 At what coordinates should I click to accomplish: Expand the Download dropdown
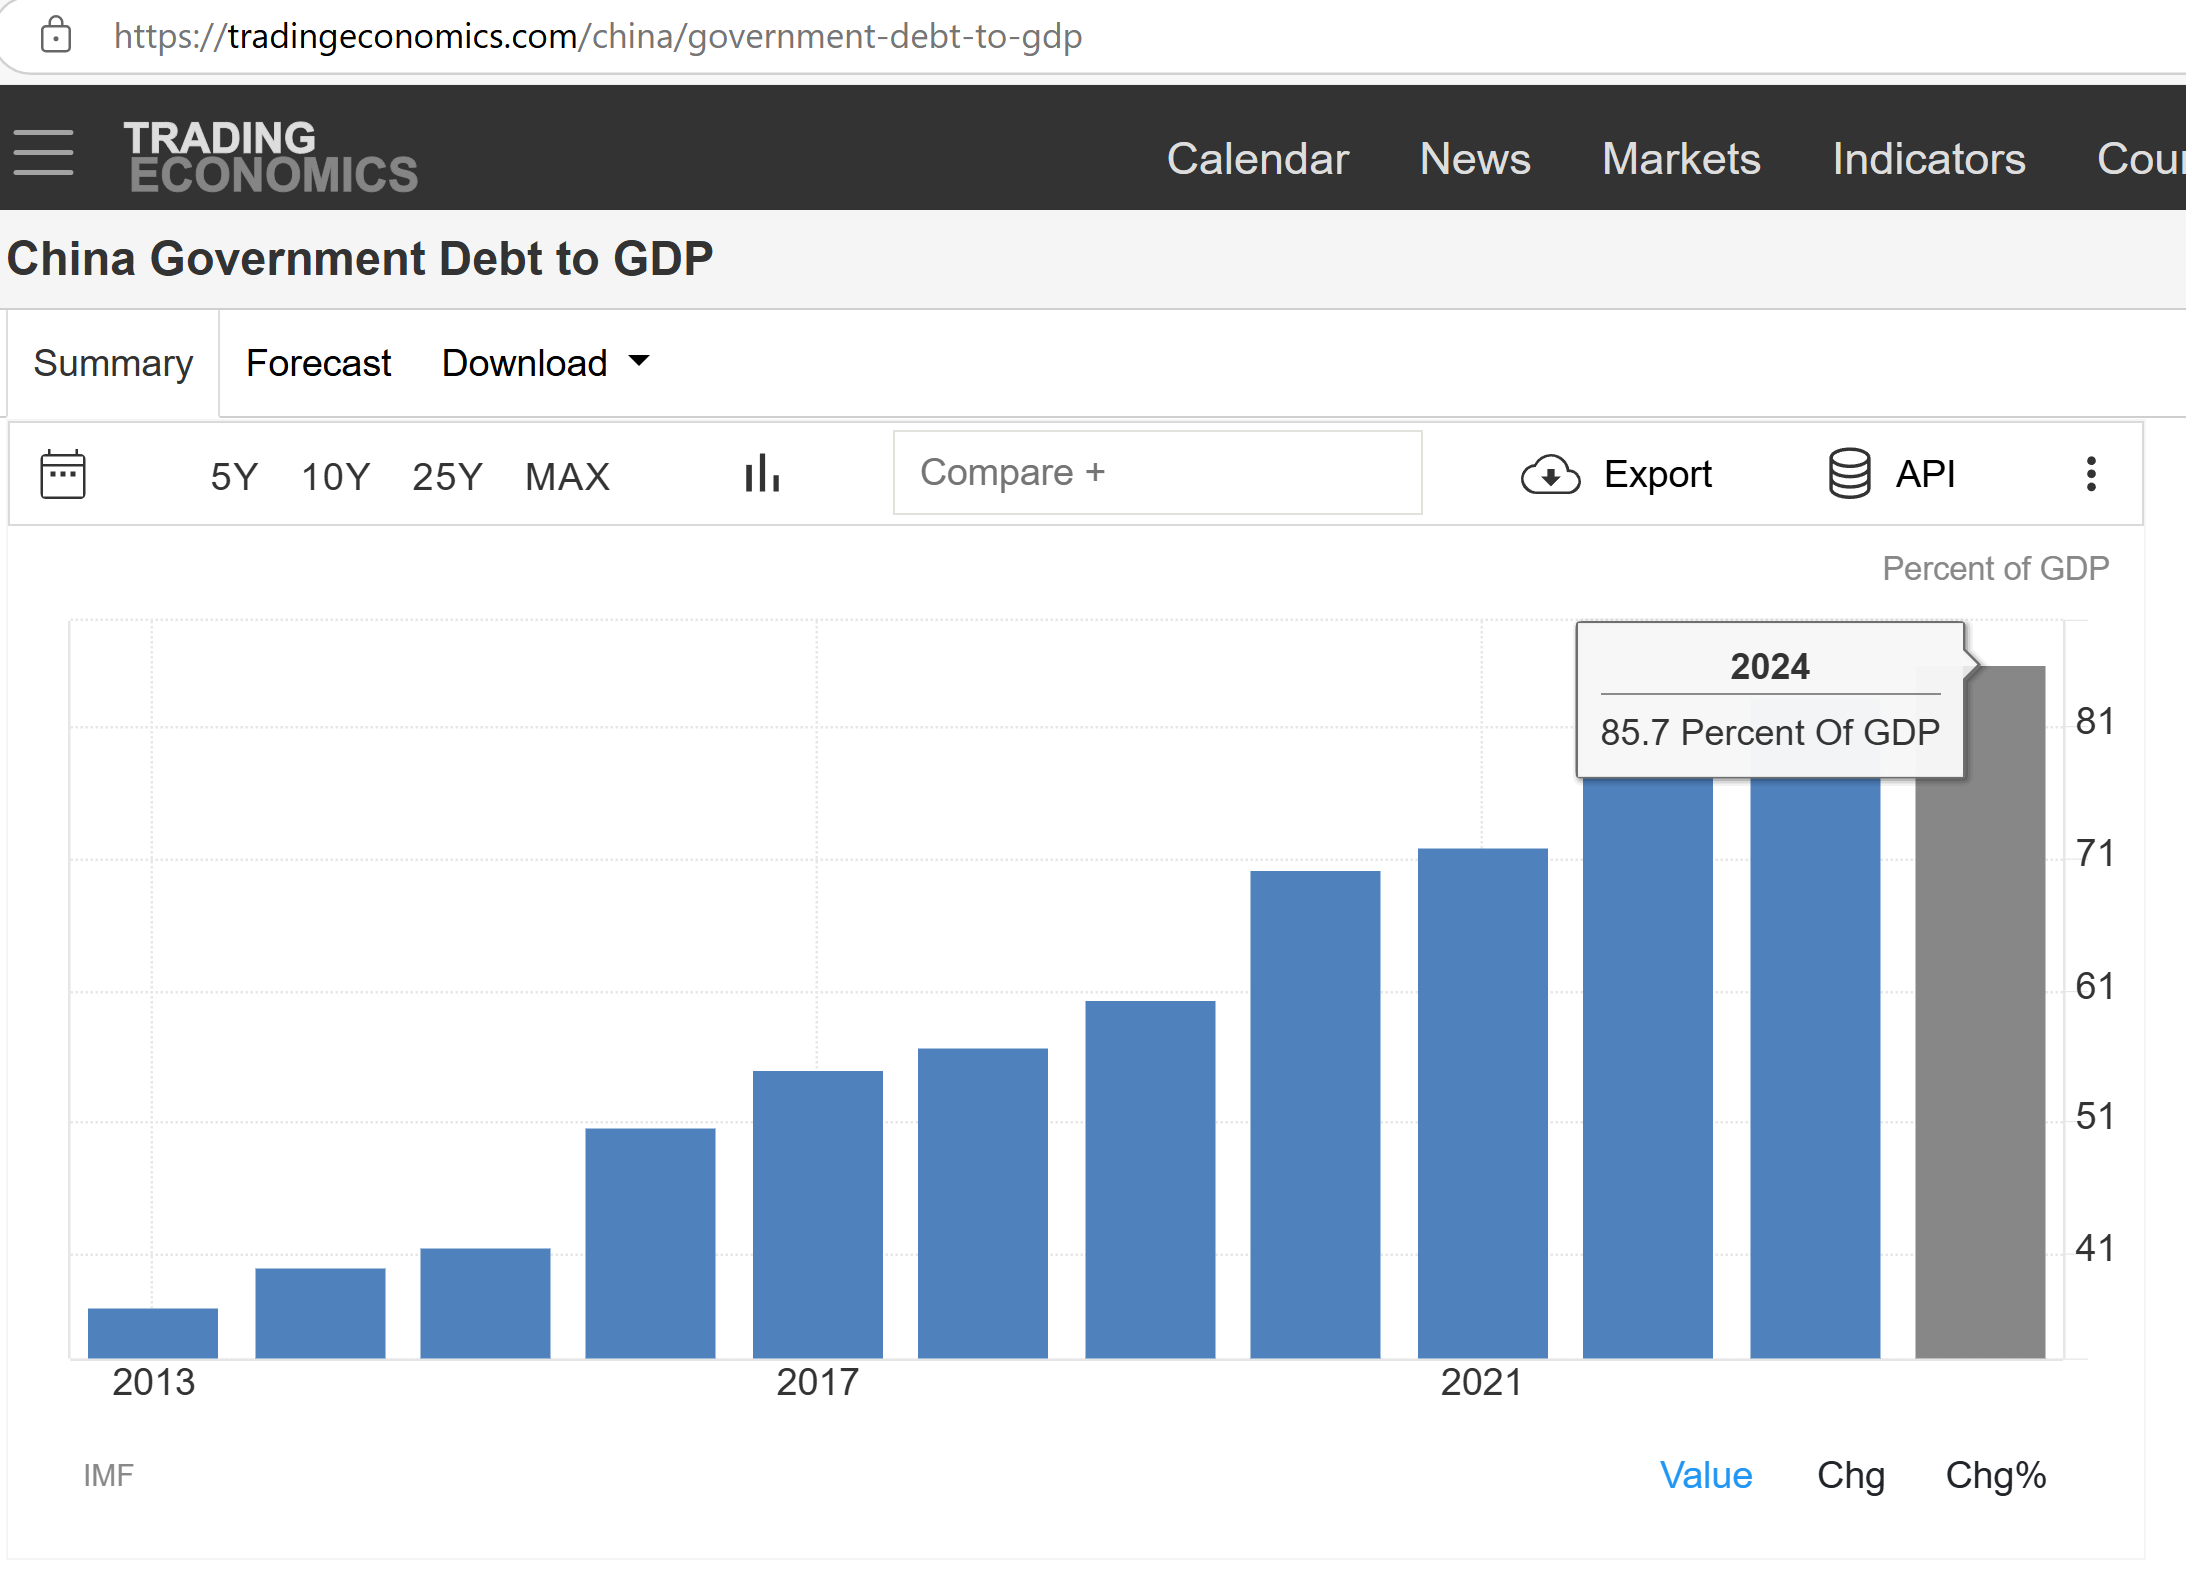tap(545, 363)
